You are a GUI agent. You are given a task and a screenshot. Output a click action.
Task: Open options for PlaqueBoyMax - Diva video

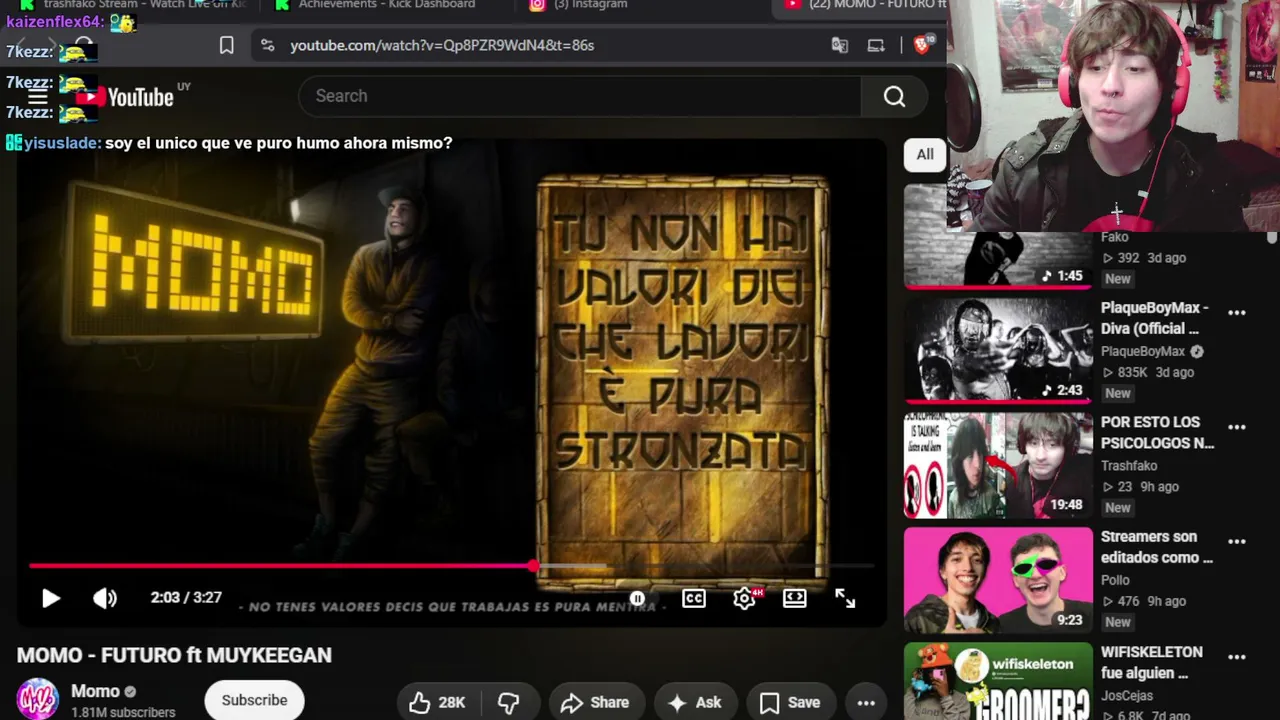1237,313
